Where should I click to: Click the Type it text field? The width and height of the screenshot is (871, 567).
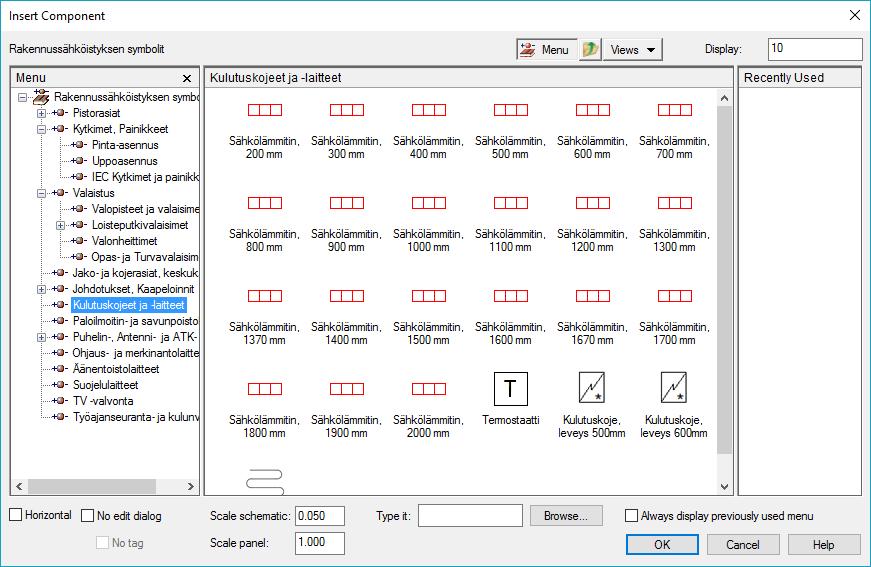[x=470, y=515]
